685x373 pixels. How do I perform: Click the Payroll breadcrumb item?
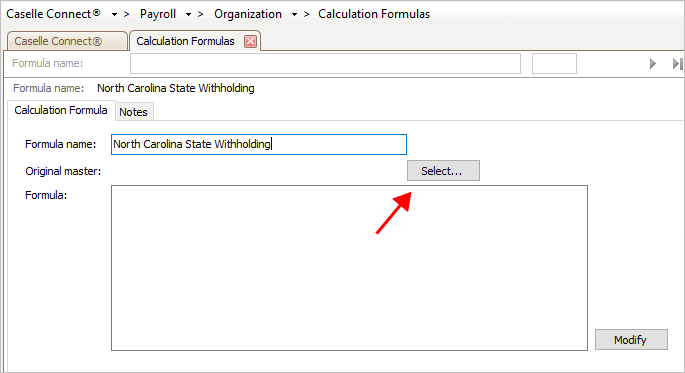pos(158,14)
